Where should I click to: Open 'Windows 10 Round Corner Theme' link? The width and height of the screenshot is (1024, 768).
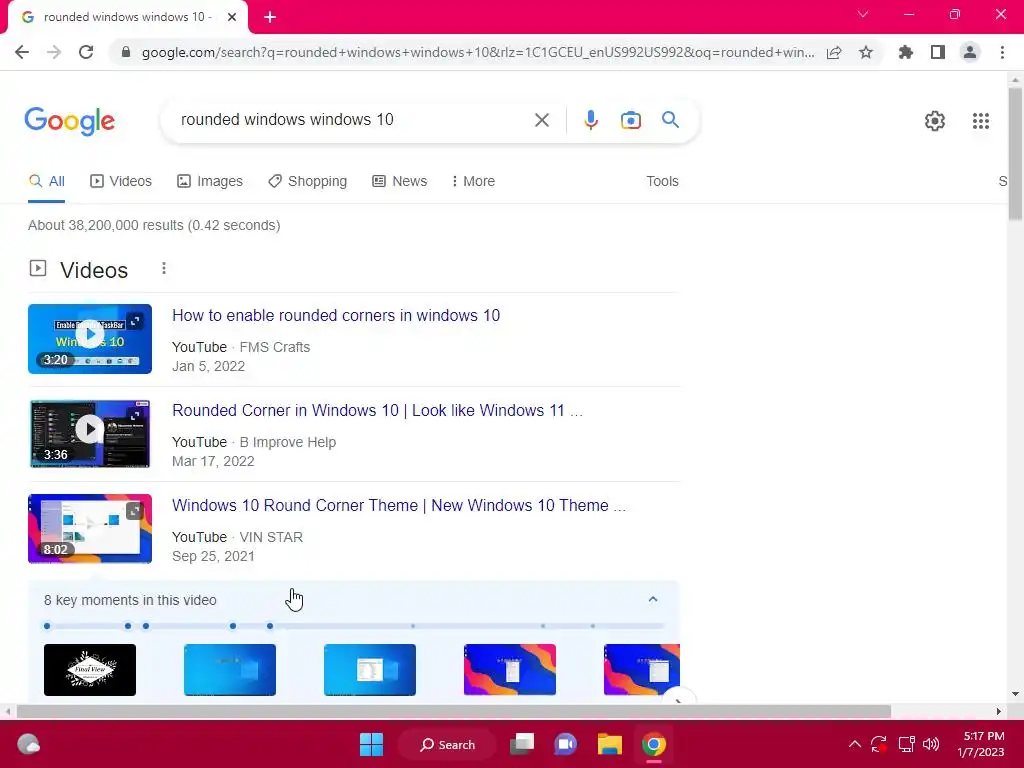(399, 505)
